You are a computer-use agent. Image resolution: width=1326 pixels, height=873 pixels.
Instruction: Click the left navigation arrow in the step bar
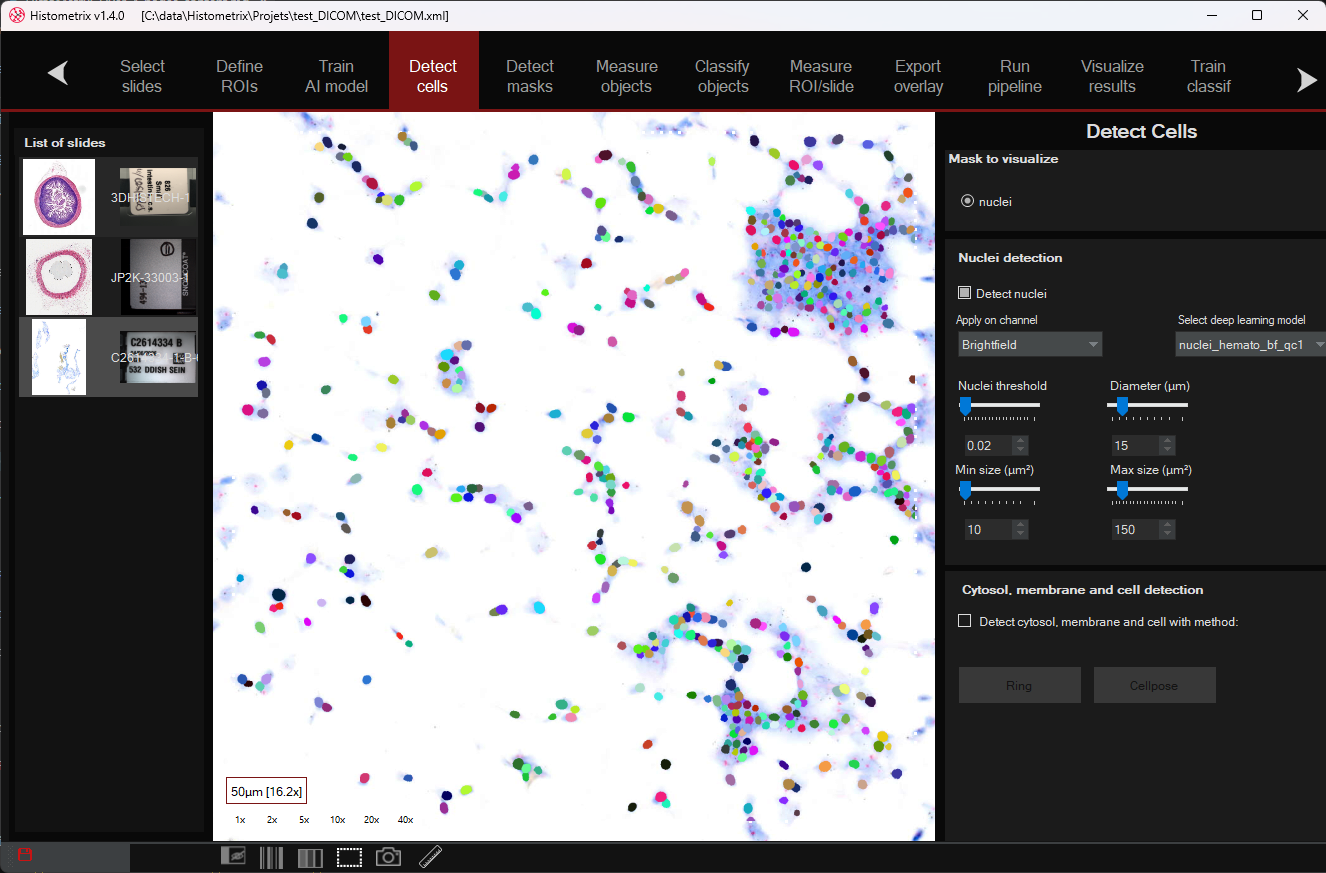point(57,73)
